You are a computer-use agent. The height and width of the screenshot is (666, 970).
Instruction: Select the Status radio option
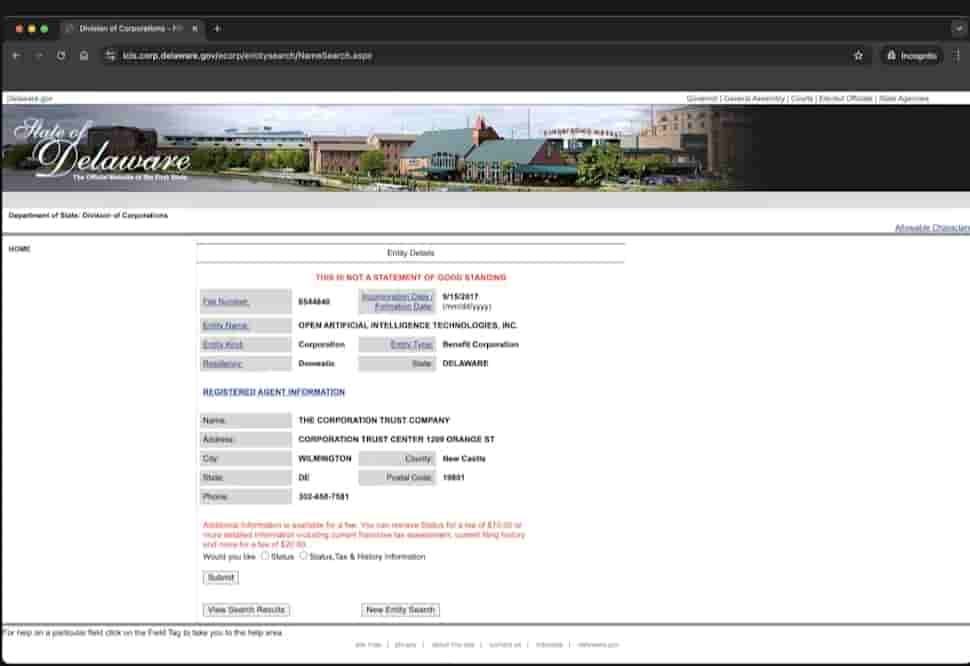tap(265, 556)
